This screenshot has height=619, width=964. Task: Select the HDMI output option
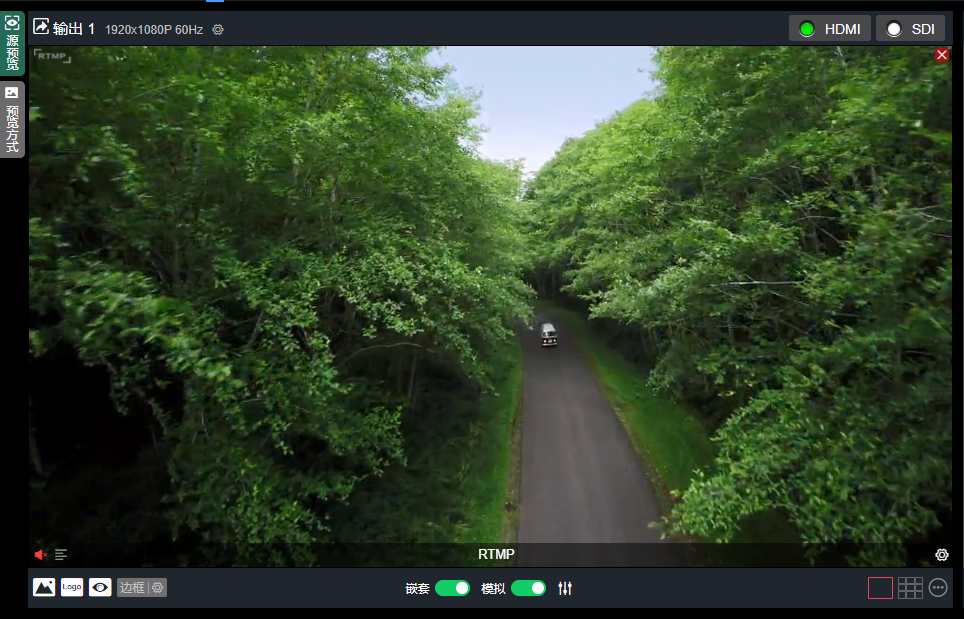(829, 29)
